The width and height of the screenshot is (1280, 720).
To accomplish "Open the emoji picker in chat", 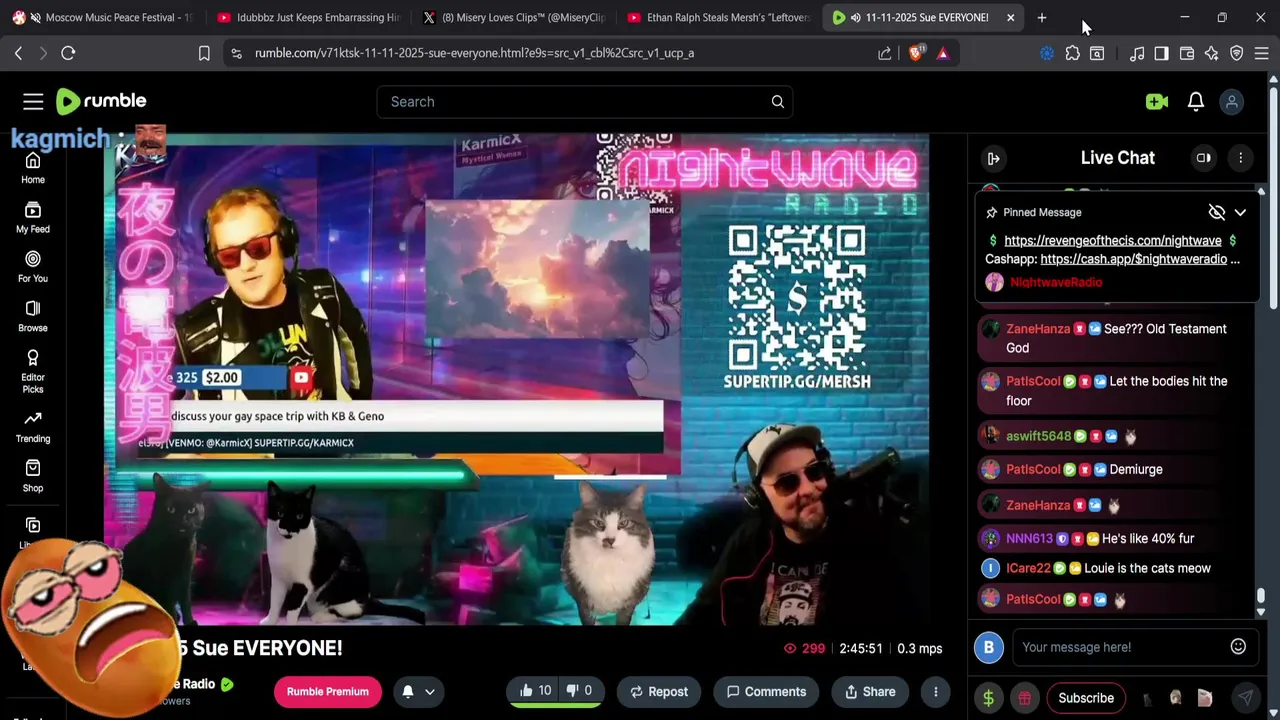I will pyautogui.click(x=1238, y=647).
